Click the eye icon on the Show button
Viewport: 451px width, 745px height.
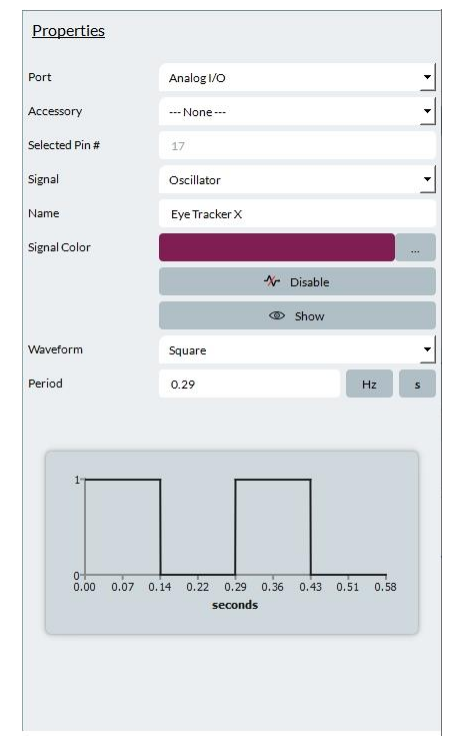(277, 315)
